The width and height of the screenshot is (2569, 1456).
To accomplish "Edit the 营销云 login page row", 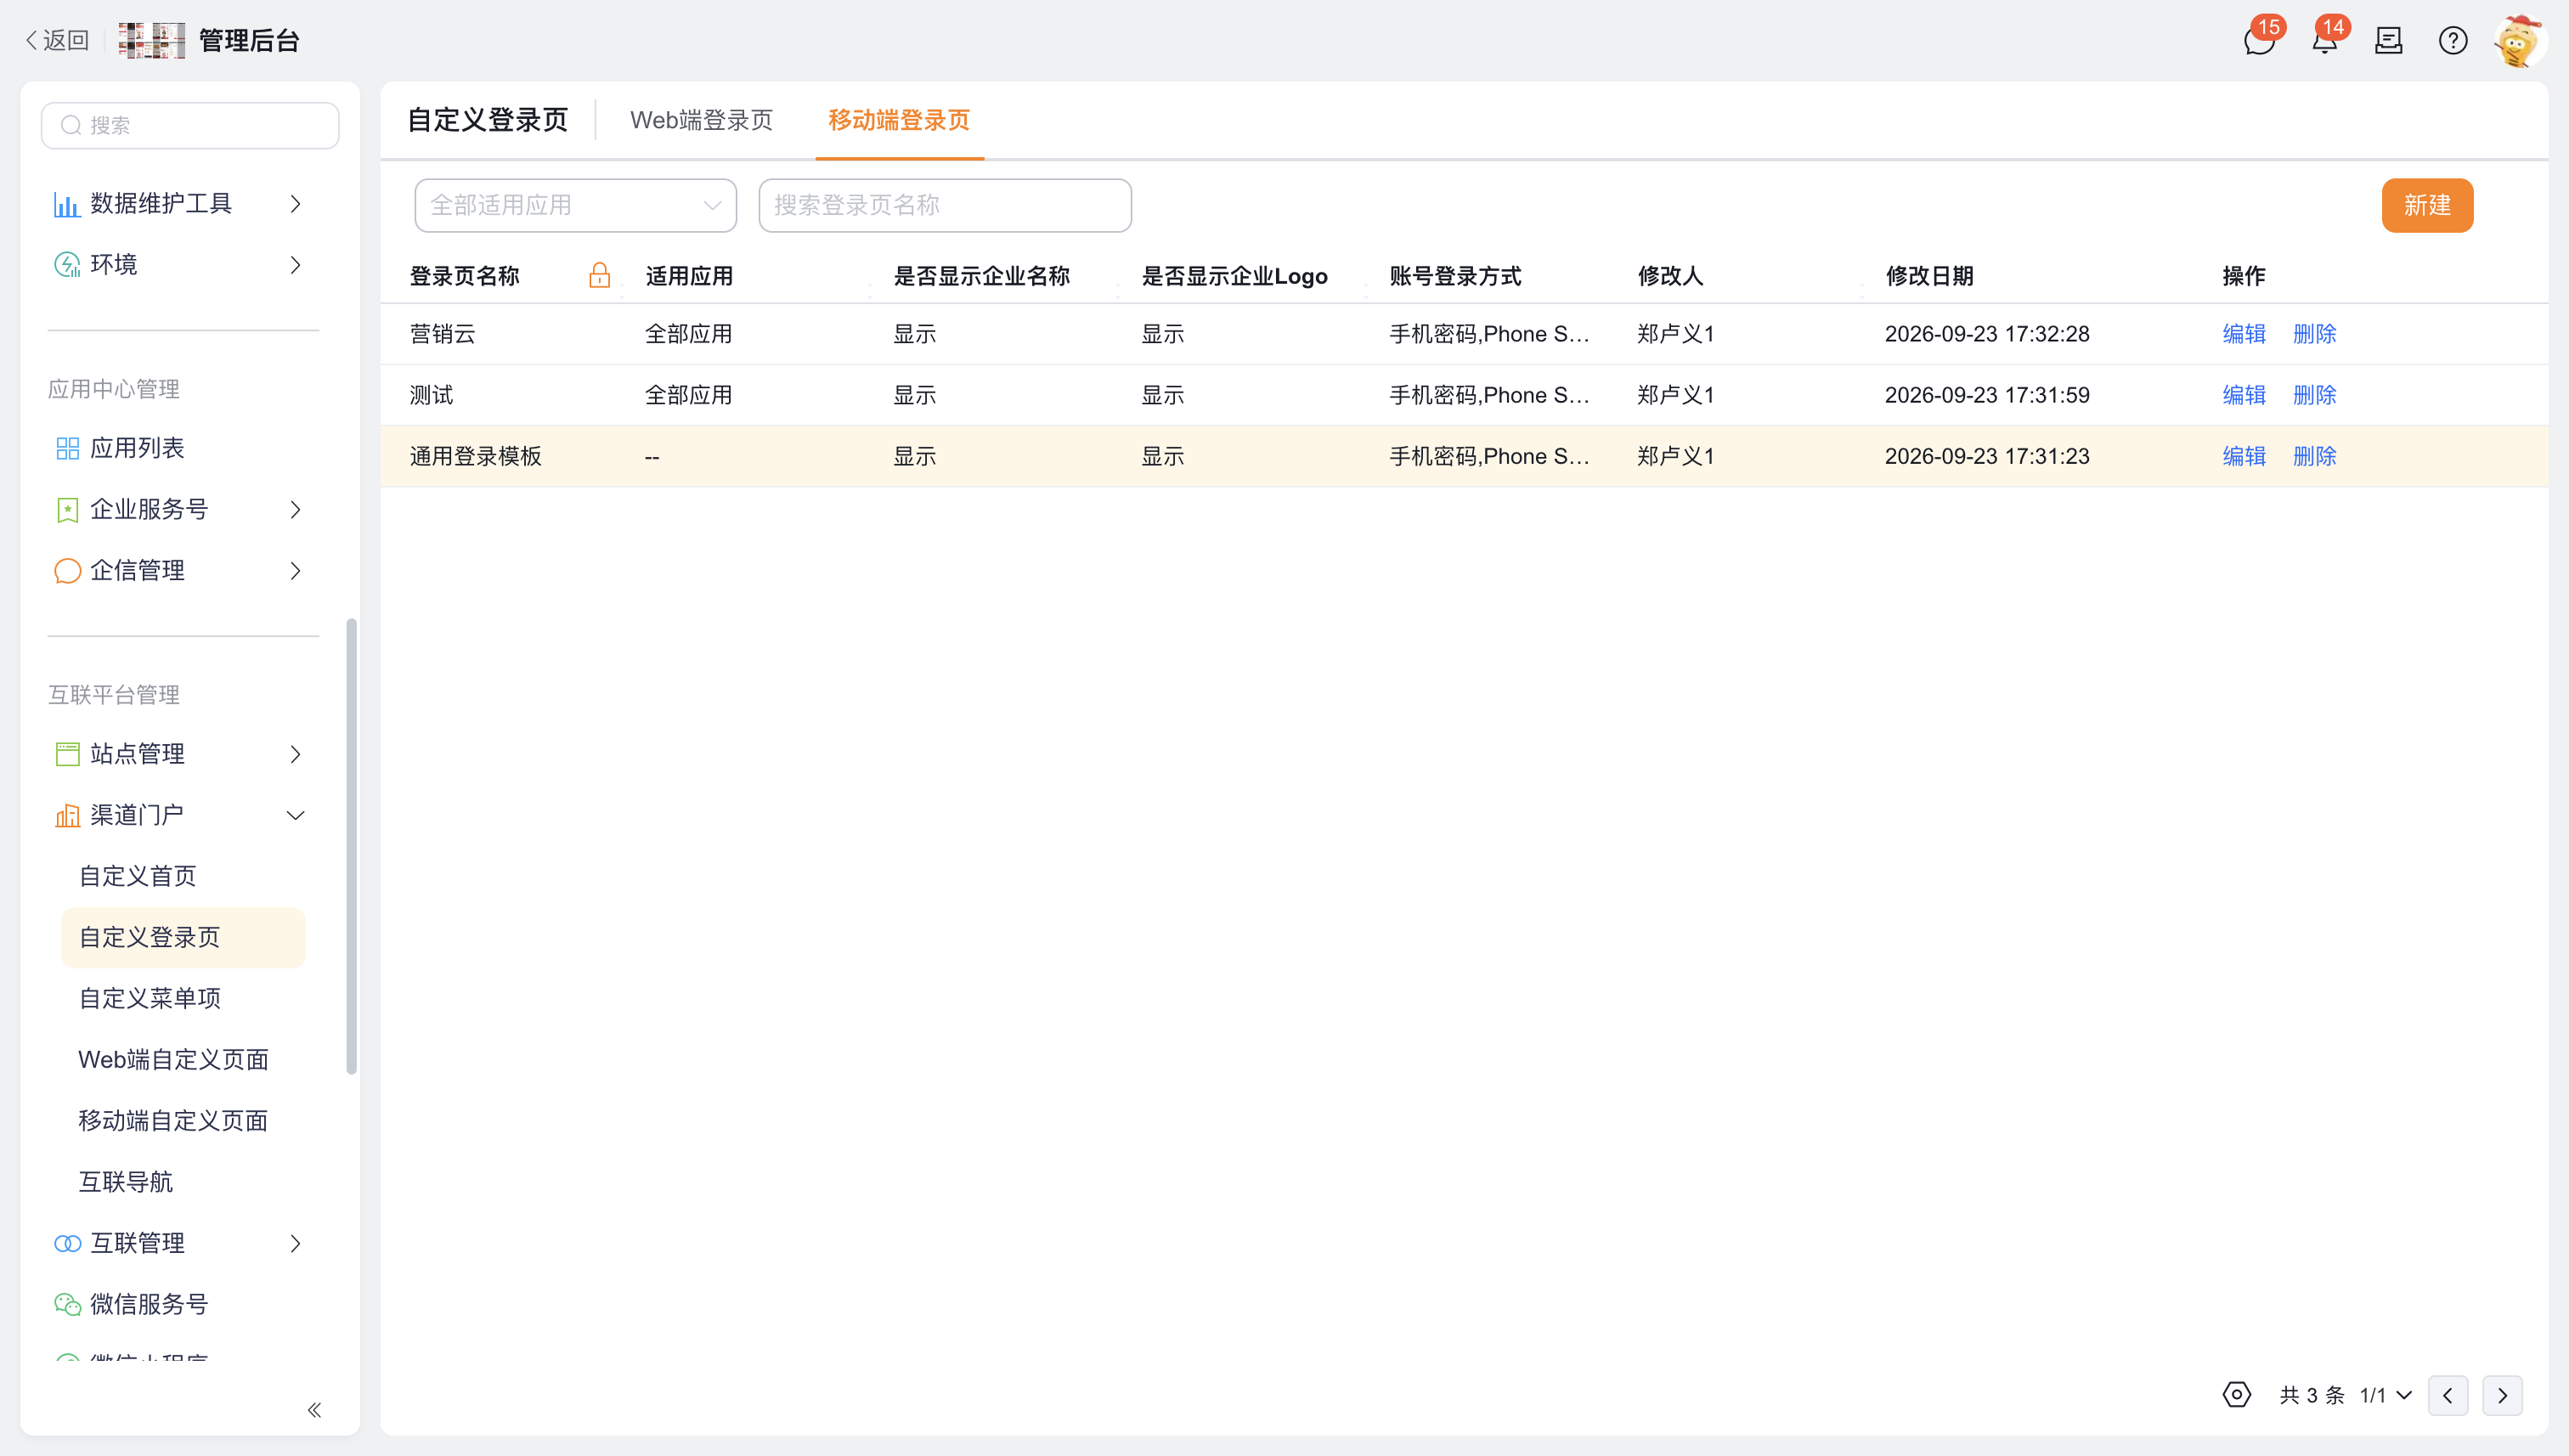I will (2244, 334).
